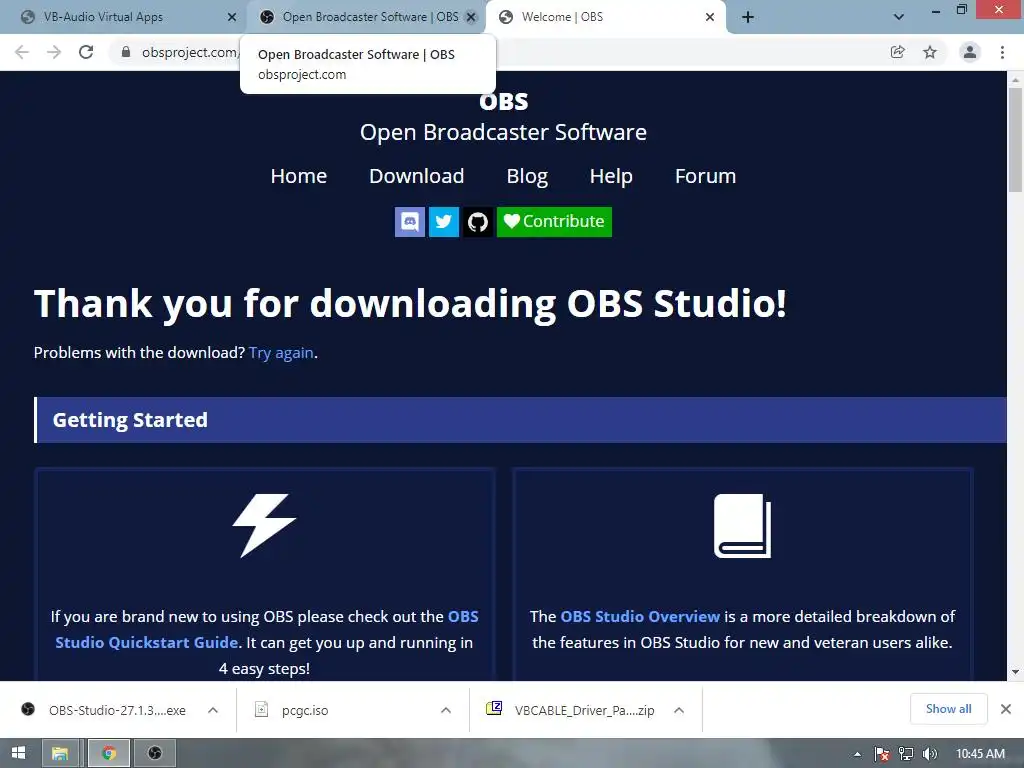Open the Twitter icon link
The image size is (1024, 768).
click(x=443, y=222)
